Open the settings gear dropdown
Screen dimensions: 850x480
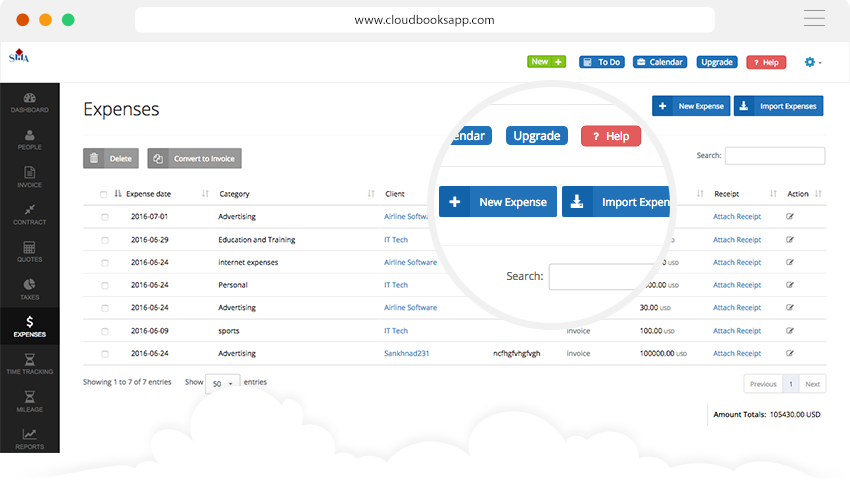[813, 62]
